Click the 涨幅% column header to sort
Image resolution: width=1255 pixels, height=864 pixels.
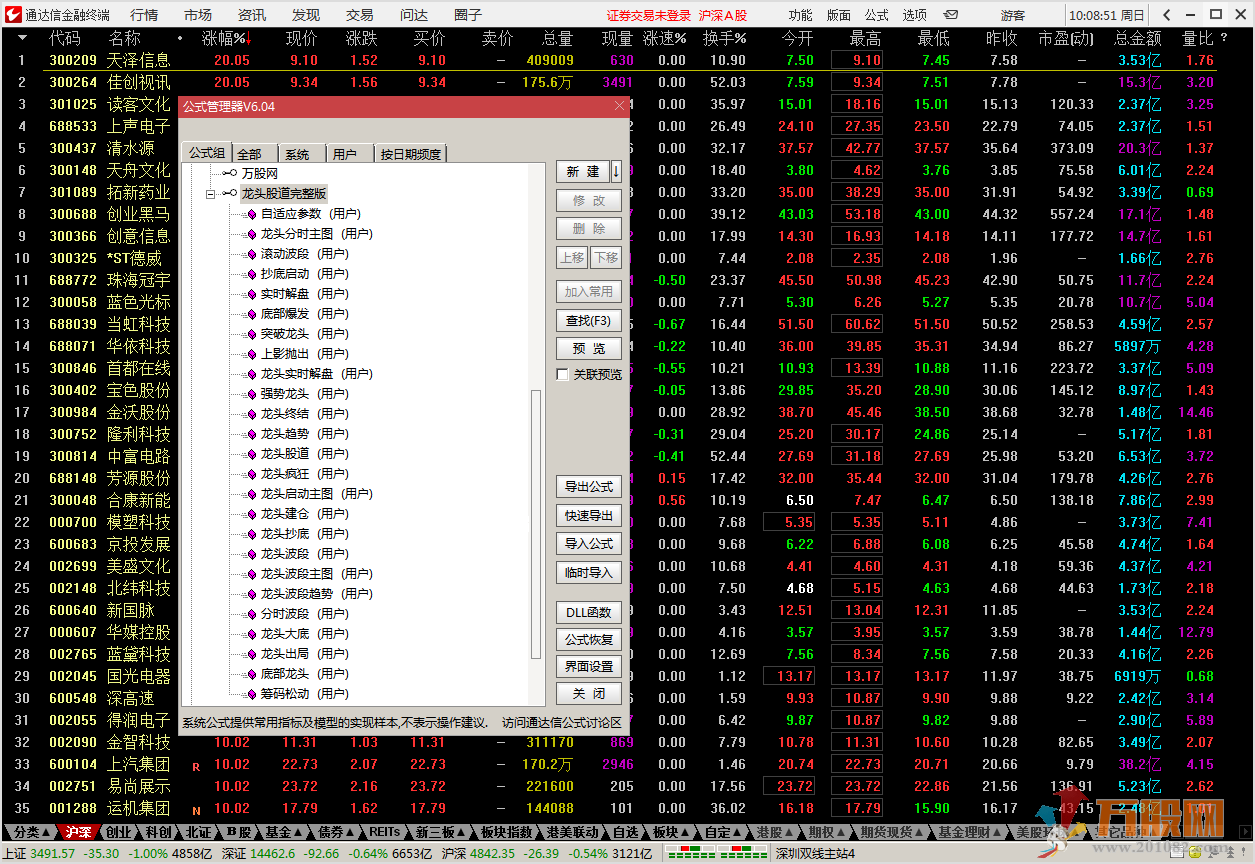click(x=227, y=38)
